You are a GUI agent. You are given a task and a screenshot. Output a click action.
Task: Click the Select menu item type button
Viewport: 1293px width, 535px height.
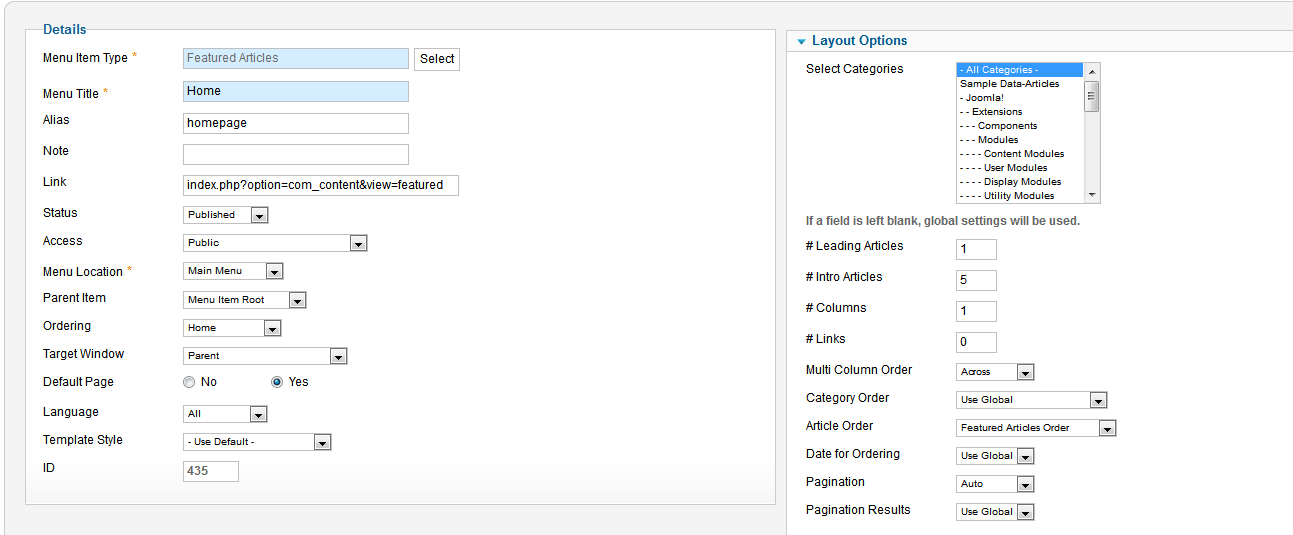[x=437, y=59]
